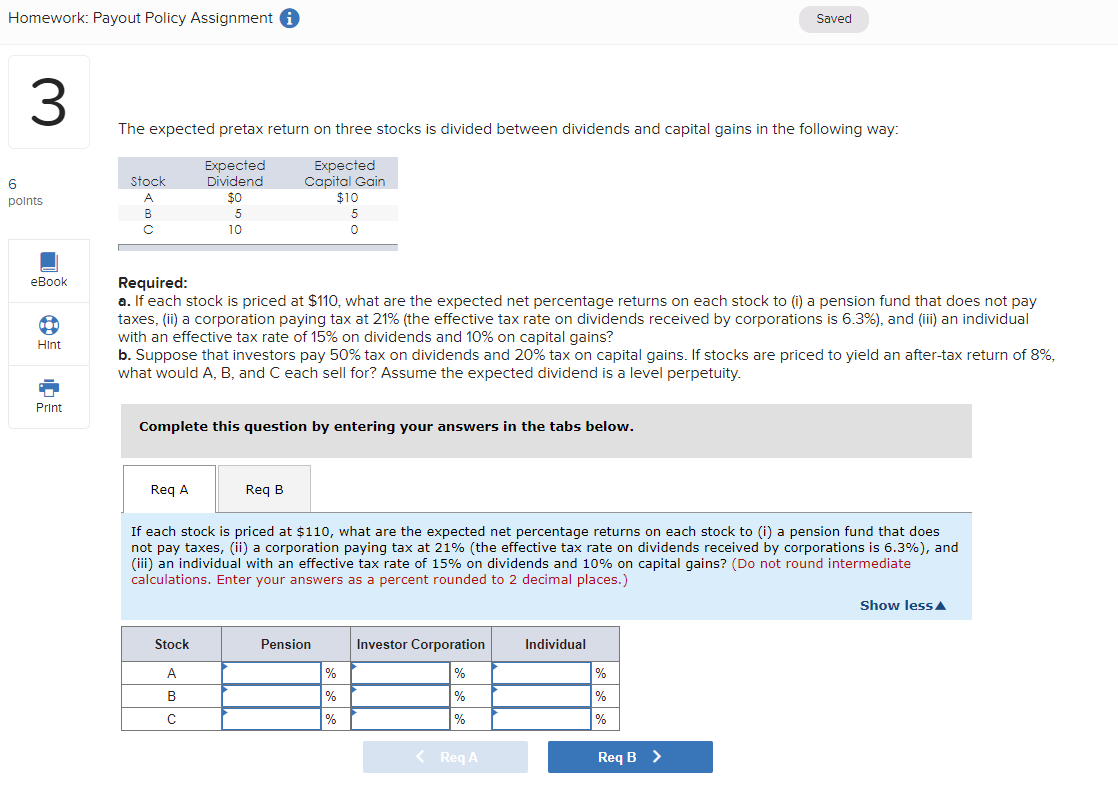Click the question number 3 box

48,101
